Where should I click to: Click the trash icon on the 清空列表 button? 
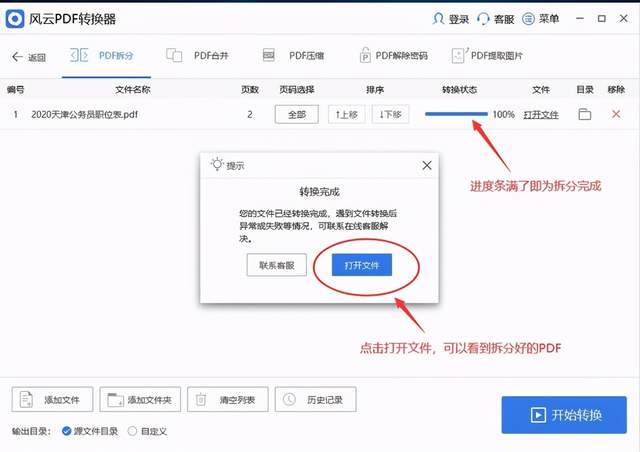pyautogui.click(x=201, y=399)
